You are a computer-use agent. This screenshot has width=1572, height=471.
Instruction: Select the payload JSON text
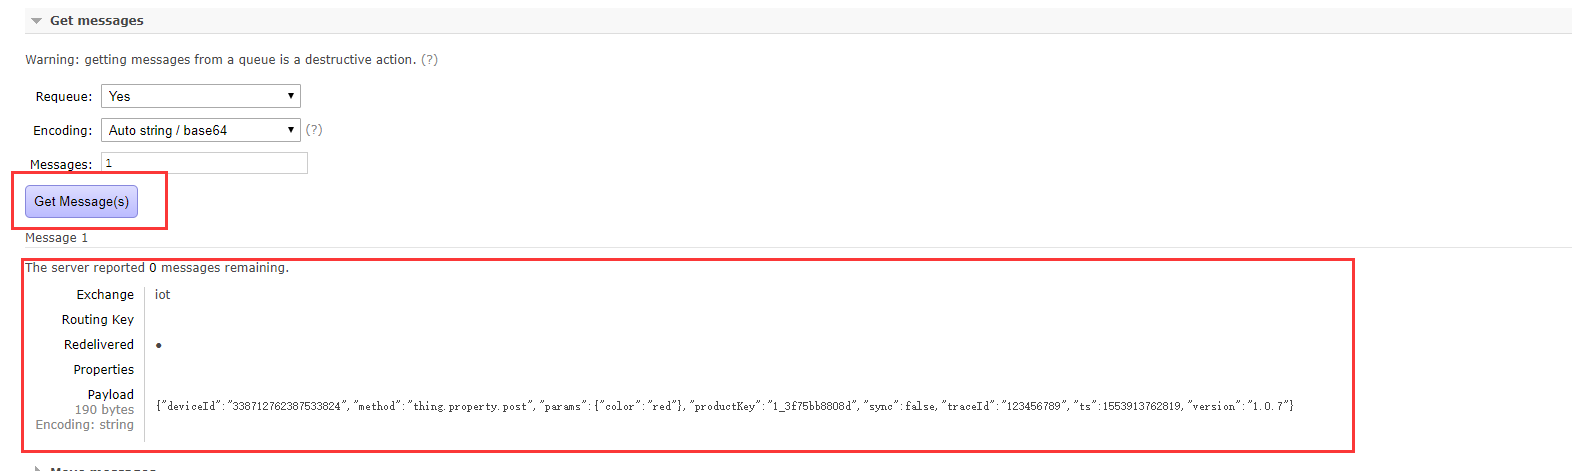[x=725, y=406]
